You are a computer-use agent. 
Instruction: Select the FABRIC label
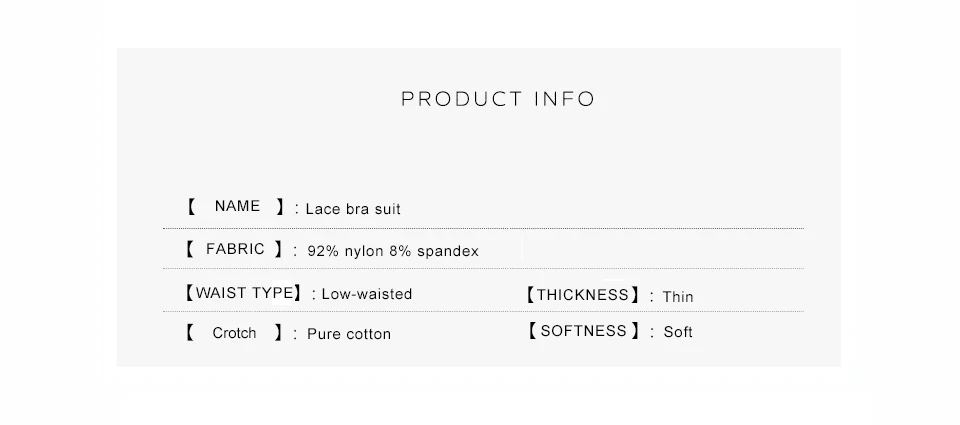point(235,249)
